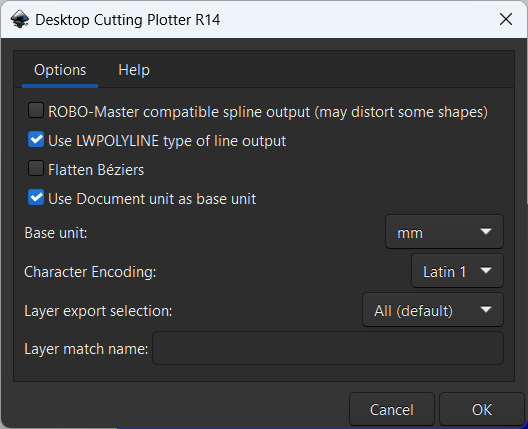Click the arrow on Character Encoding combo box
The image size is (528, 429).
pyautogui.click(x=486, y=271)
